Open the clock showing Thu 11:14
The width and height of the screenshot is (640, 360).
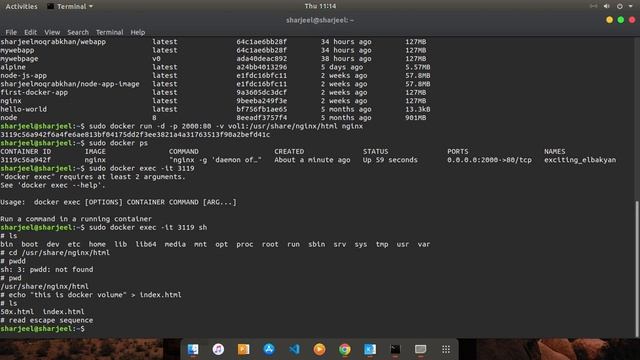click(320, 6)
